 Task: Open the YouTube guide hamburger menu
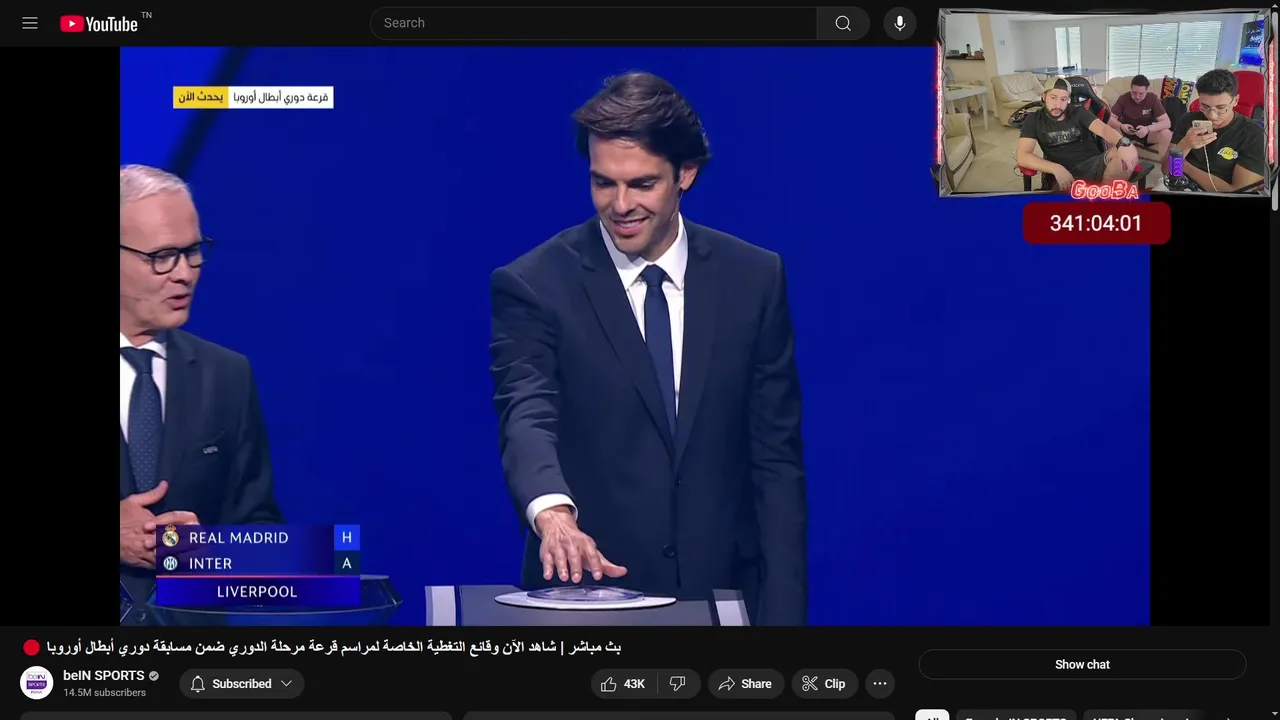pyautogui.click(x=30, y=23)
